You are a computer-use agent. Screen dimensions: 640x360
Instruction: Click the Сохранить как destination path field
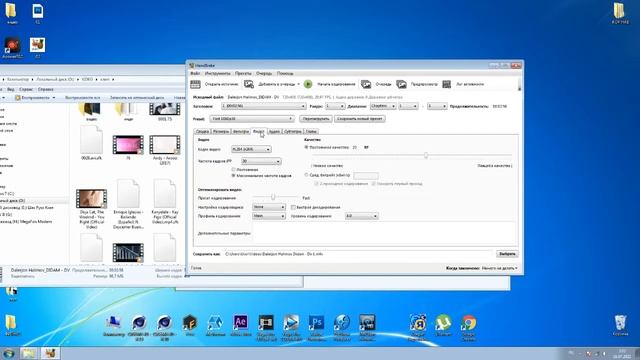point(359,254)
